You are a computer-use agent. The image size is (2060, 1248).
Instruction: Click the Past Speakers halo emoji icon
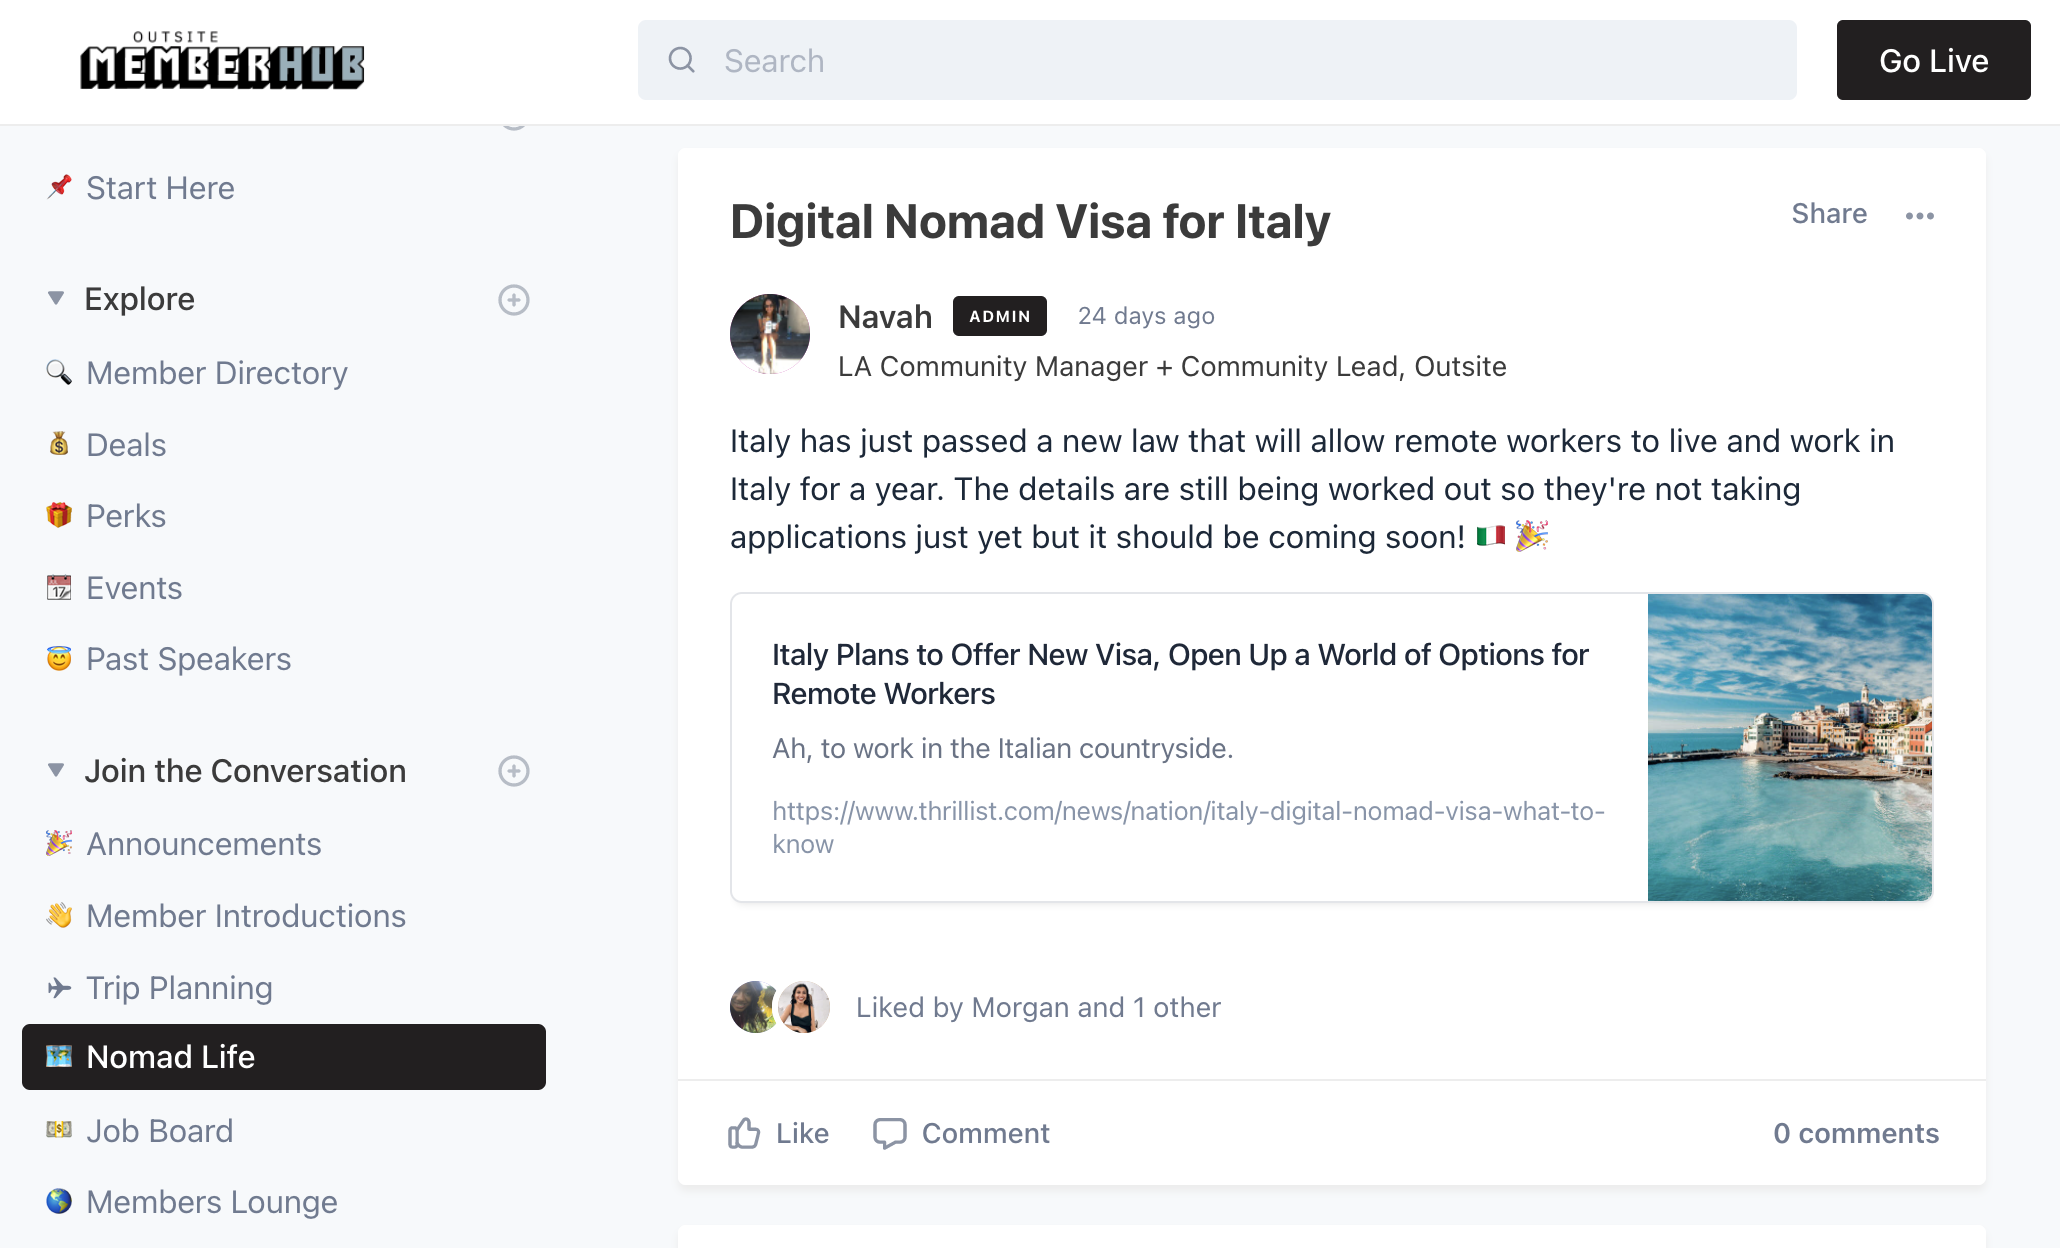point(59,658)
